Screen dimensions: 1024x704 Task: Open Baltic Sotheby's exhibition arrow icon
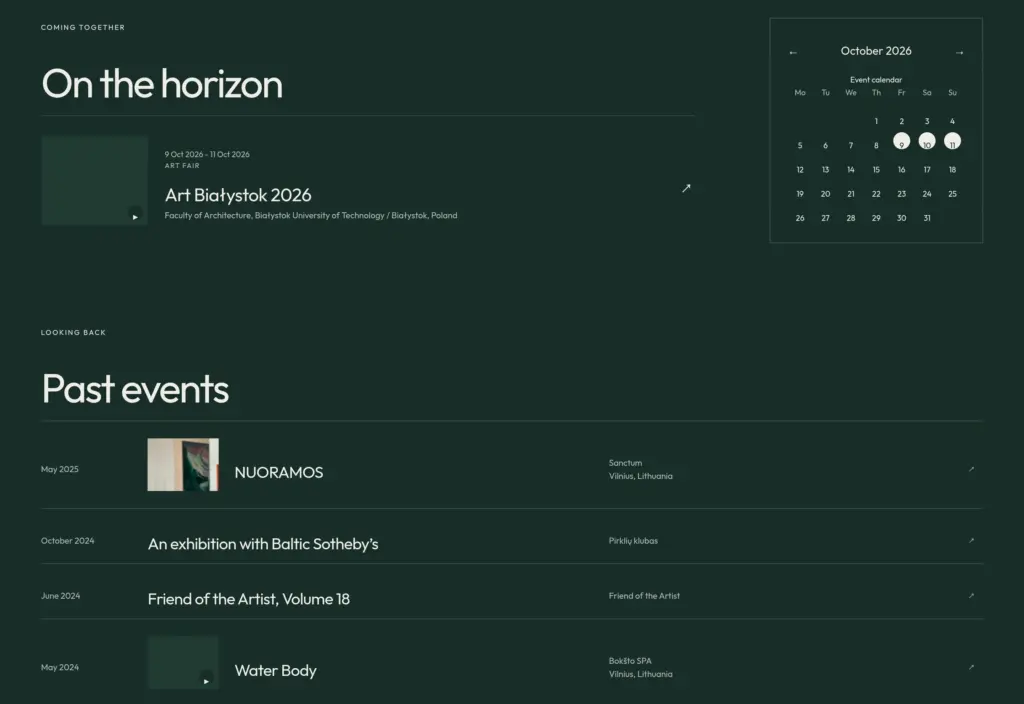pos(971,540)
